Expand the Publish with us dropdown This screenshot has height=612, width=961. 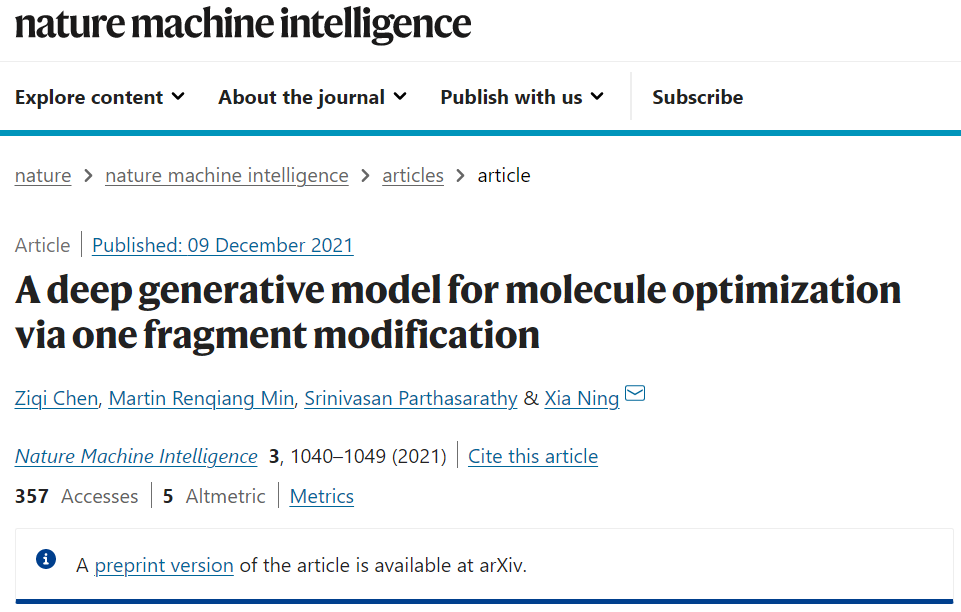pos(522,97)
